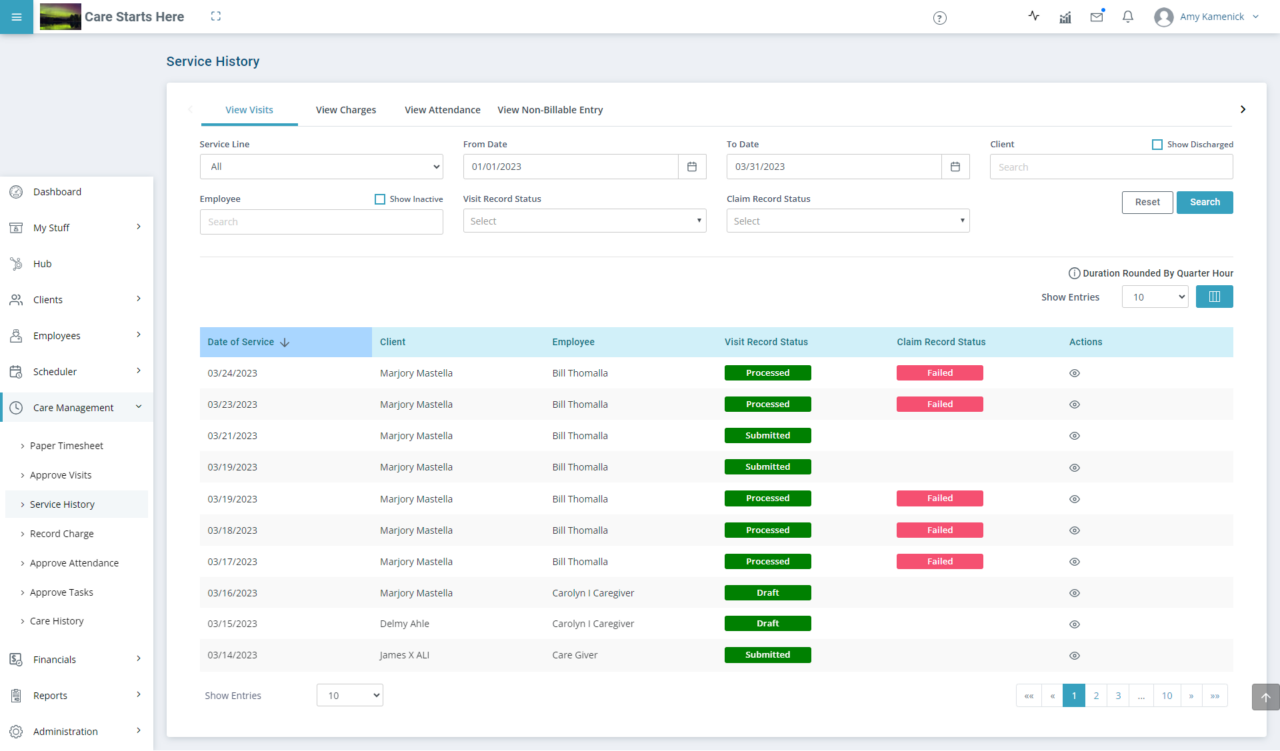Check the Show Inactive employee checkbox
The height and width of the screenshot is (751, 1280).
[x=379, y=199]
